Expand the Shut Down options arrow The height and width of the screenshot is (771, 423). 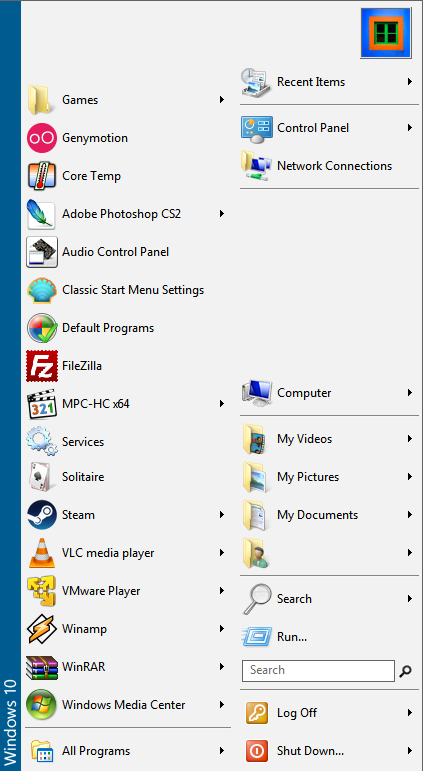coord(410,751)
